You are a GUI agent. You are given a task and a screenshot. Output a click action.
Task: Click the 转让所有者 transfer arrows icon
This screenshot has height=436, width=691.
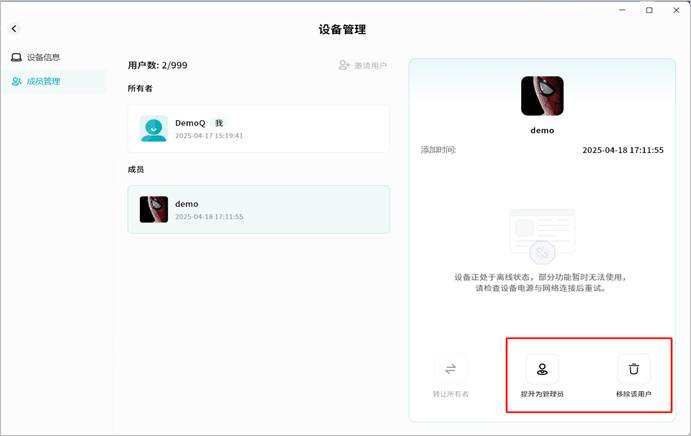450,368
